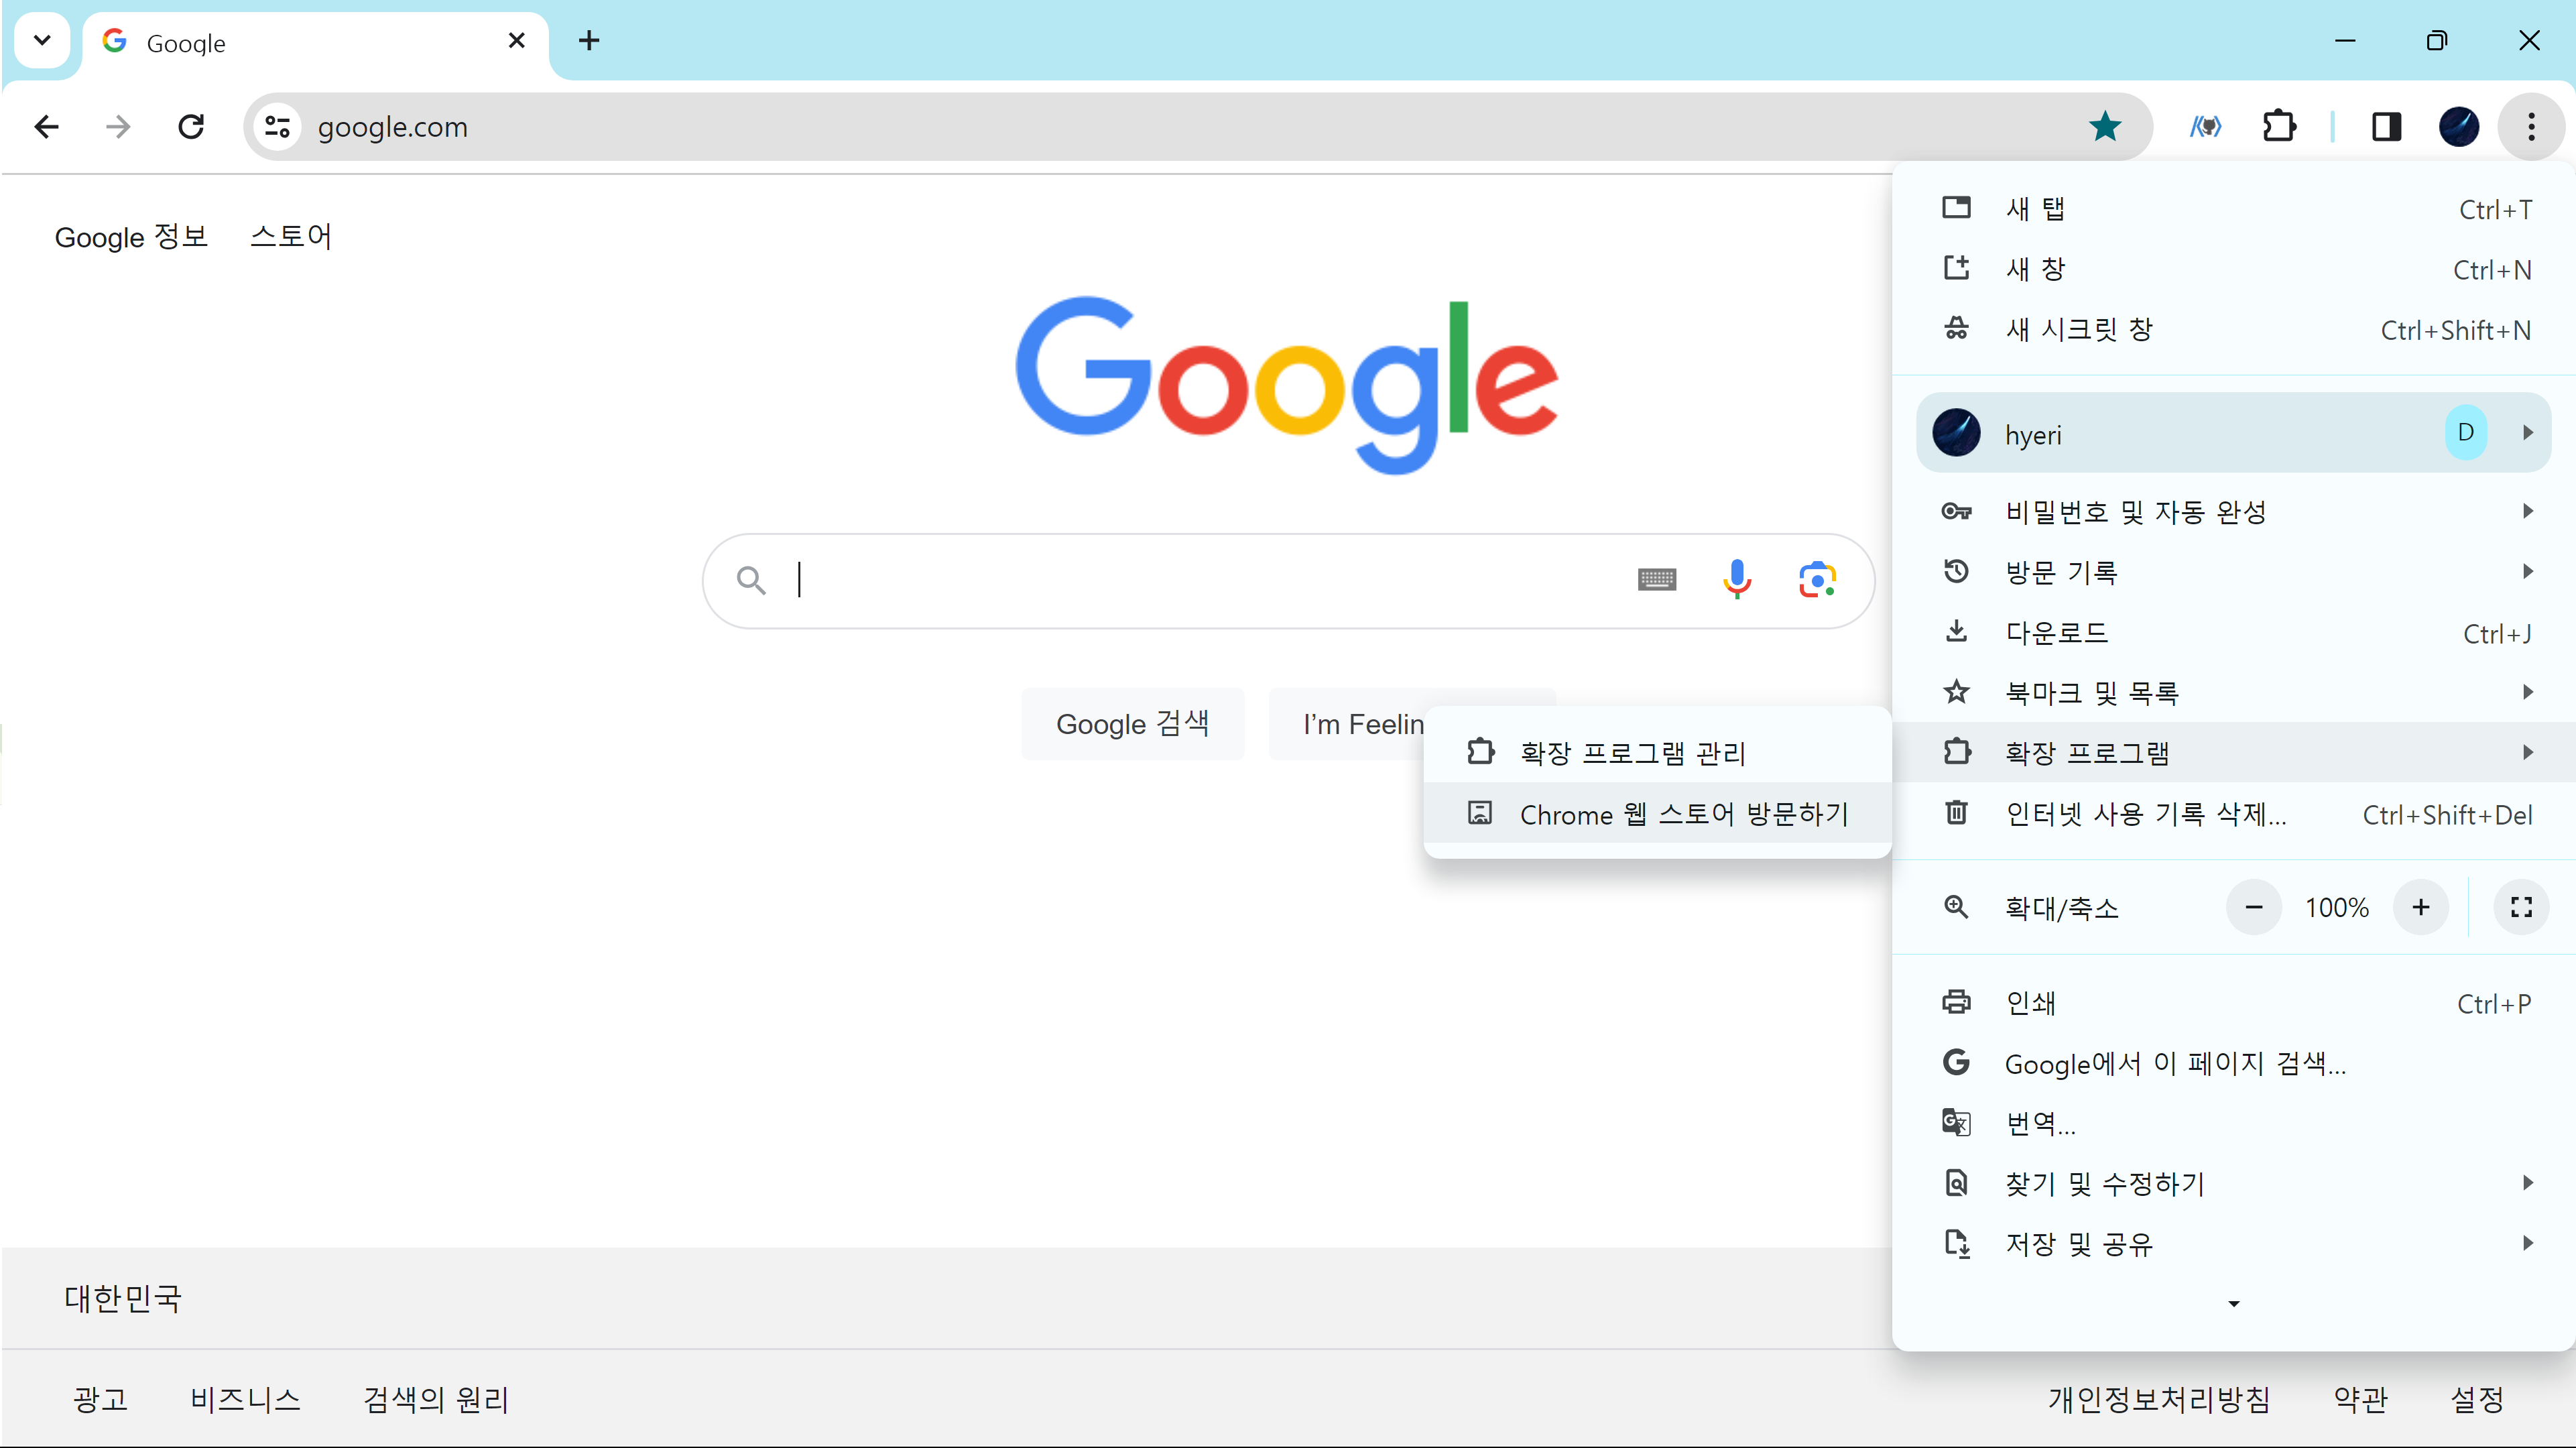Click the bookmark star icon in address bar
Viewport: 2576px width, 1448px height.
click(x=2105, y=127)
